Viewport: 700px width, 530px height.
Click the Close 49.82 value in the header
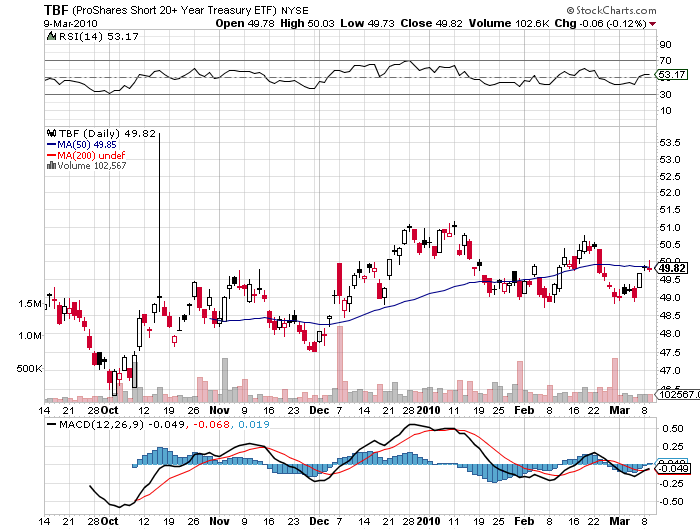click(431, 23)
